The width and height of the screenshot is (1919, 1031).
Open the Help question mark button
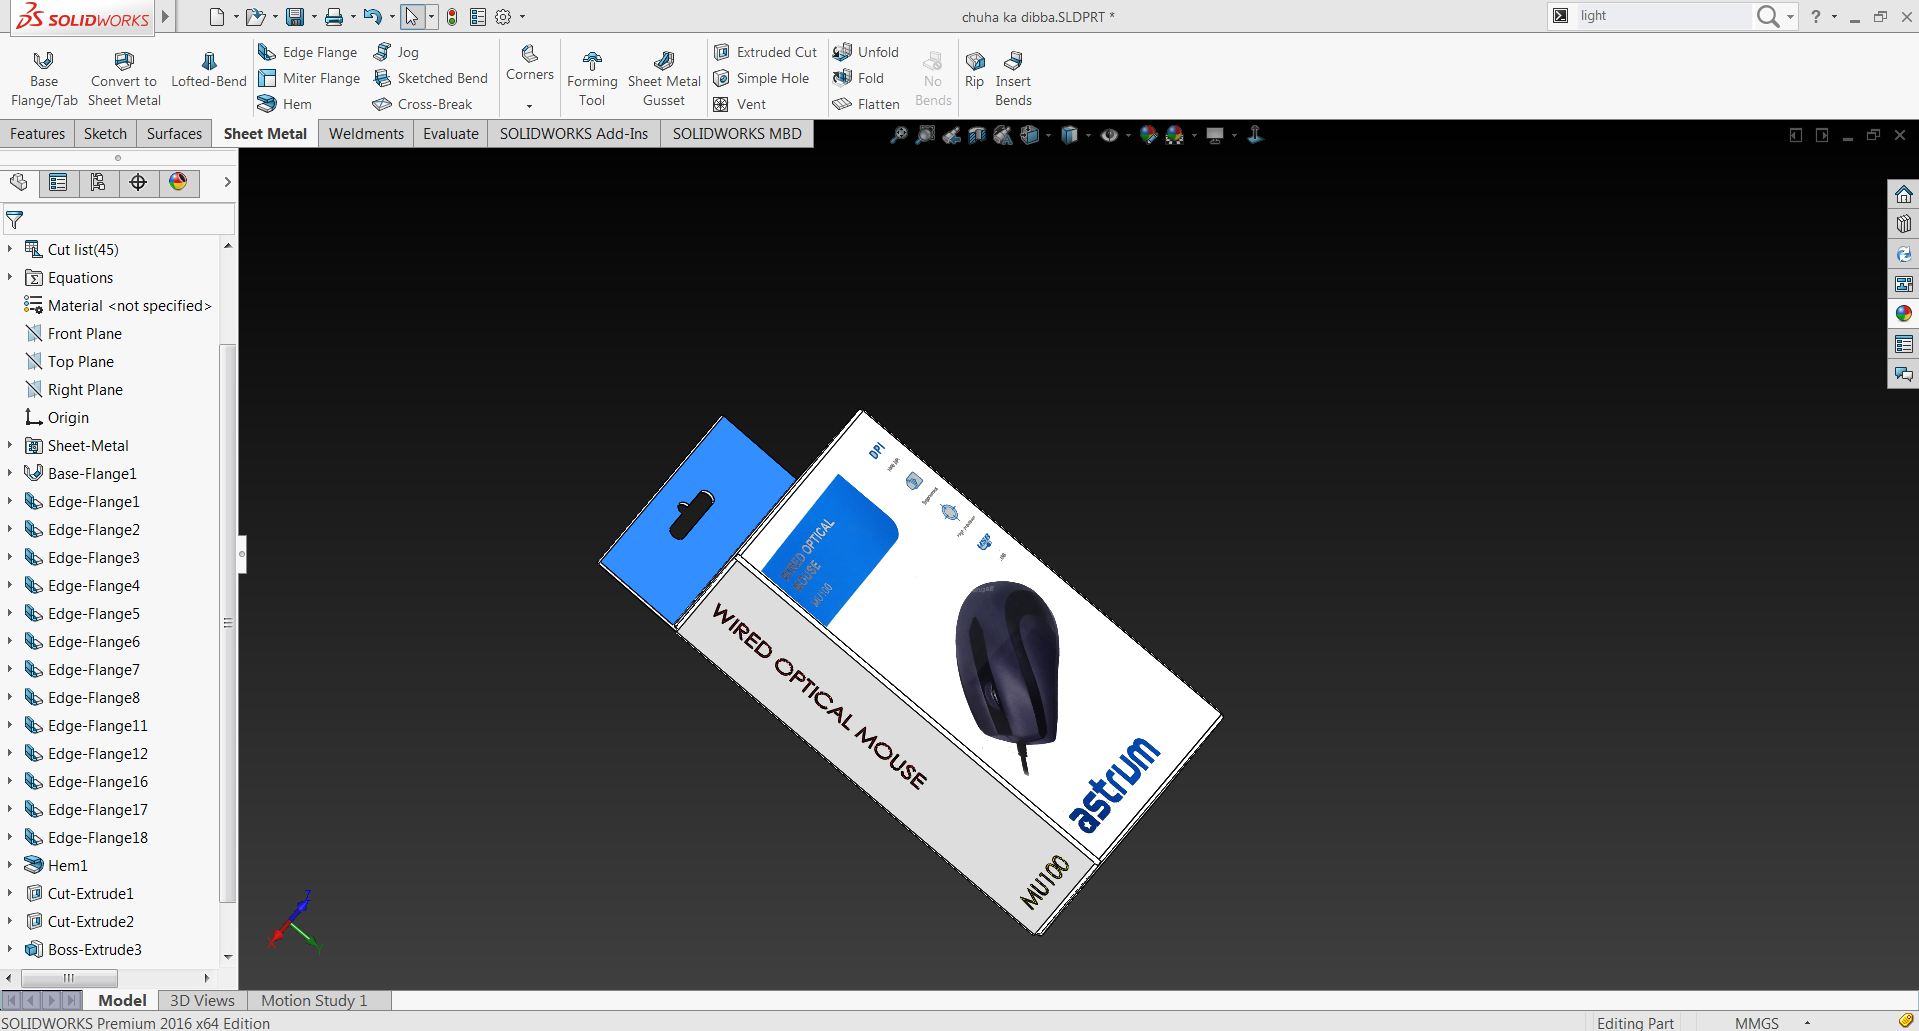(x=1816, y=16)
